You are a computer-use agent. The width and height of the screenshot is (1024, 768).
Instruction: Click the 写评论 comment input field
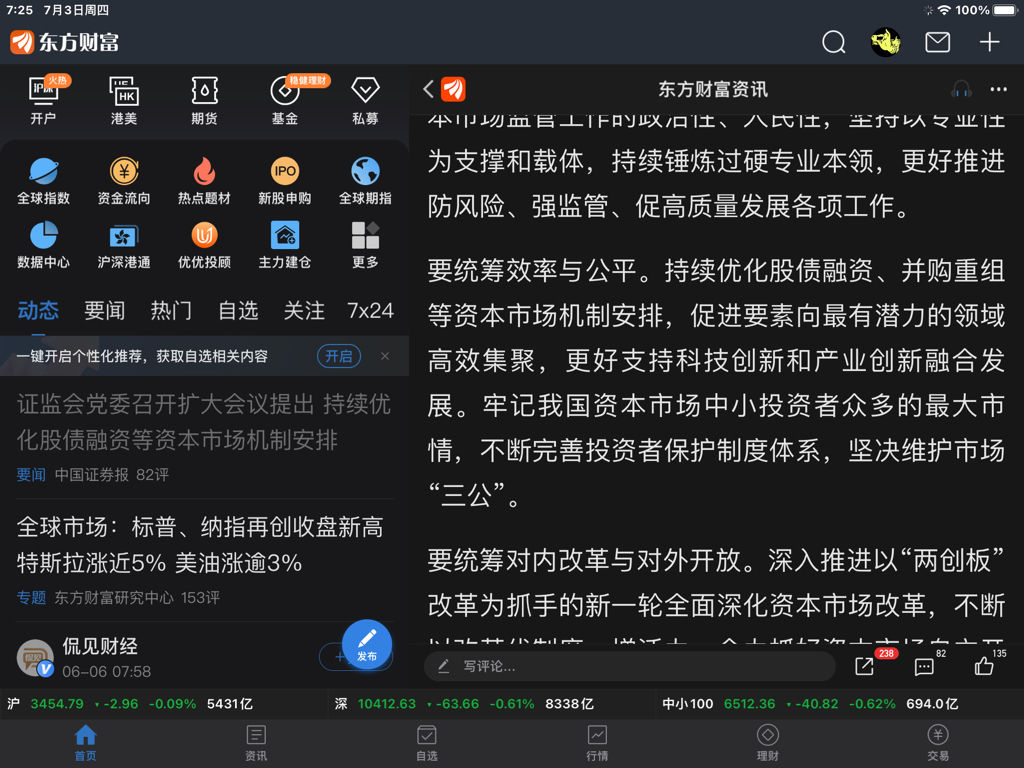pyautogui.click(x=630, y=666)
